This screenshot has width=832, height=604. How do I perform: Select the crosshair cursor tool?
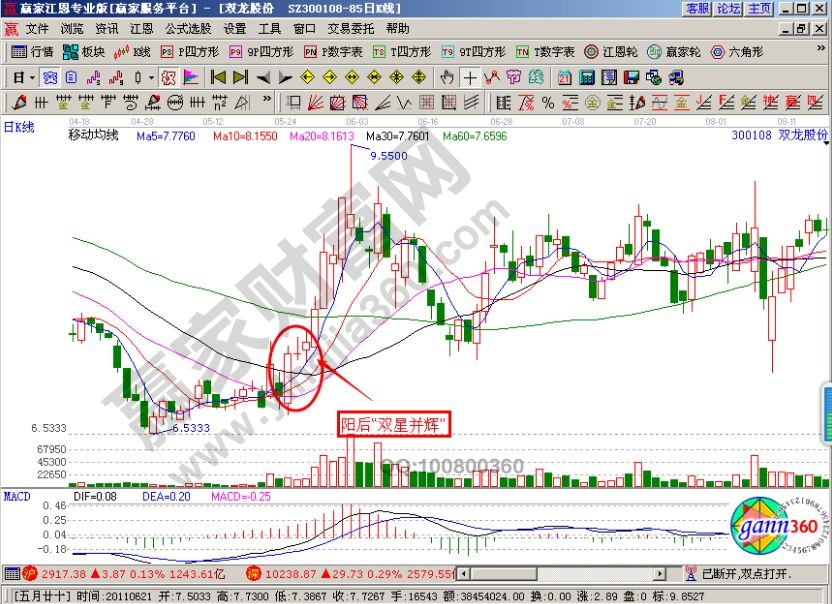[x=469, y=77]
